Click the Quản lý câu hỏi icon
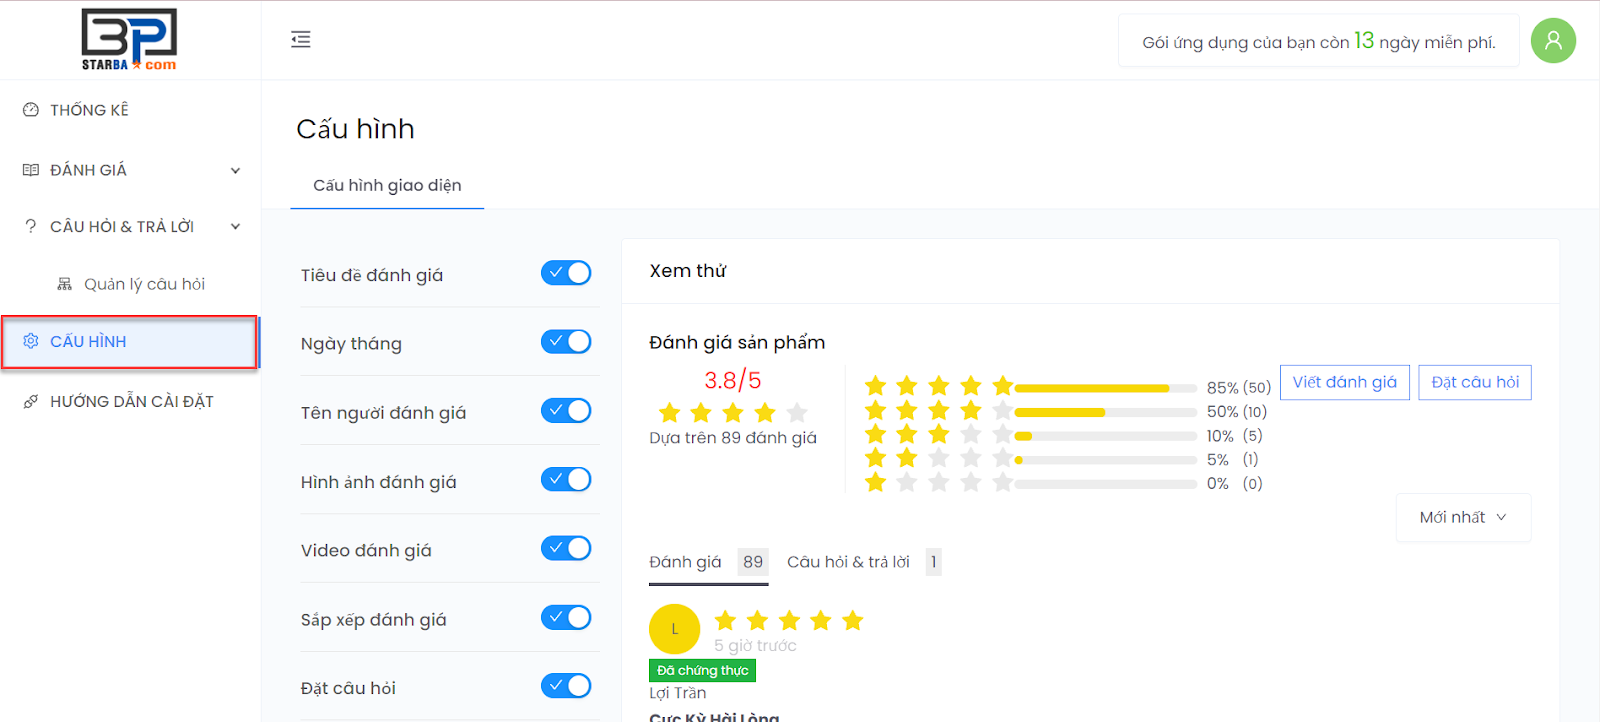This screenshot has width=1600, height=722. point(65,284)
